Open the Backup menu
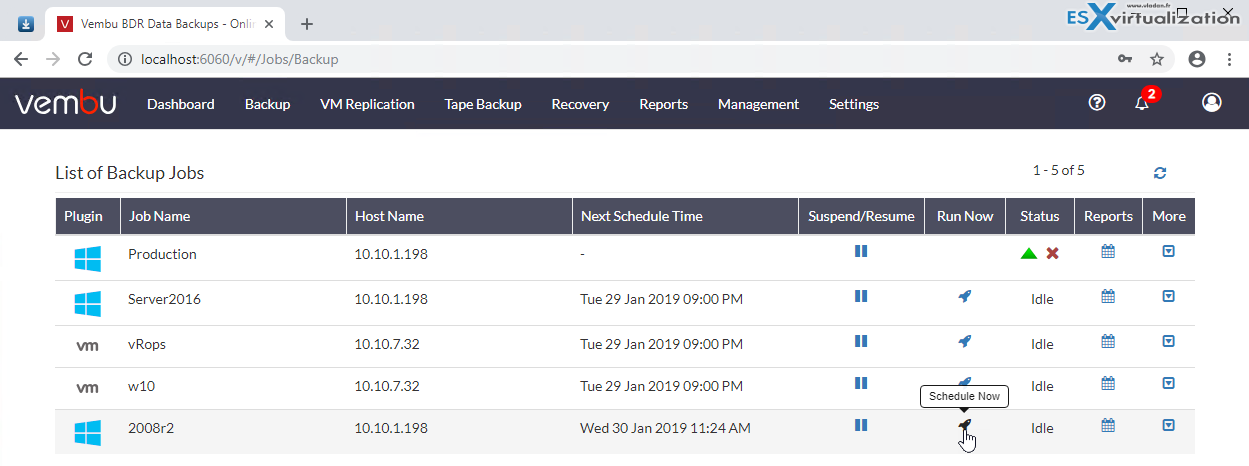The image size is (1249, 466). pos(267,104)
